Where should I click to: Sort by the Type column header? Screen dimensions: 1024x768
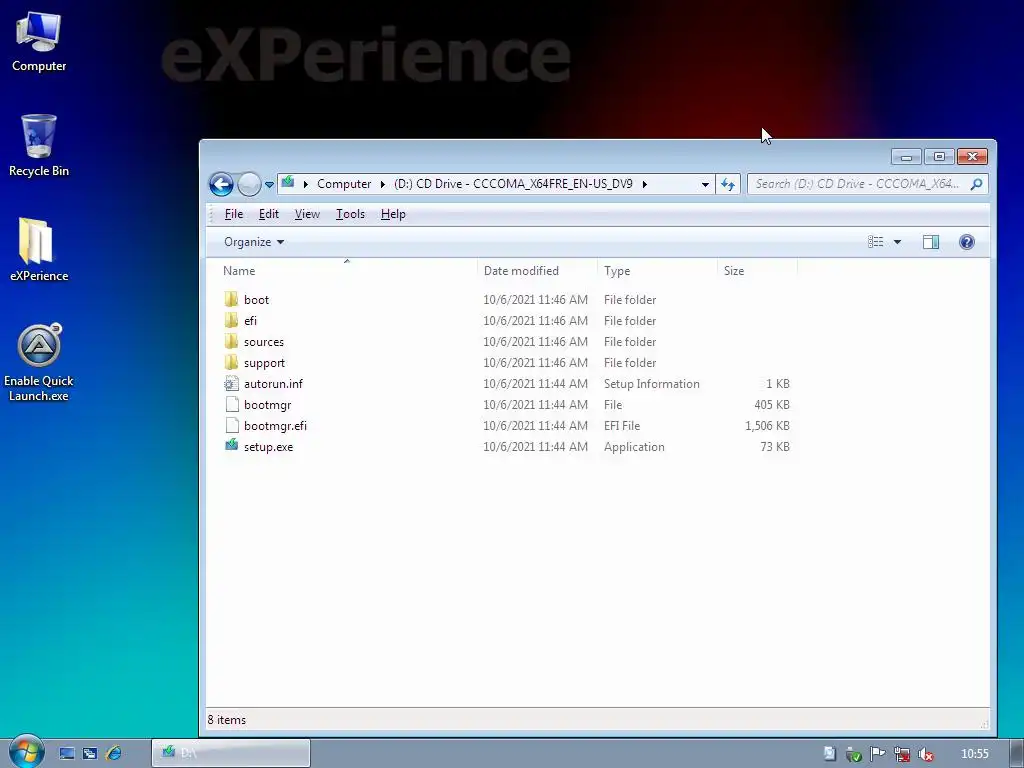pyautogui.click(x=657, y=270)
